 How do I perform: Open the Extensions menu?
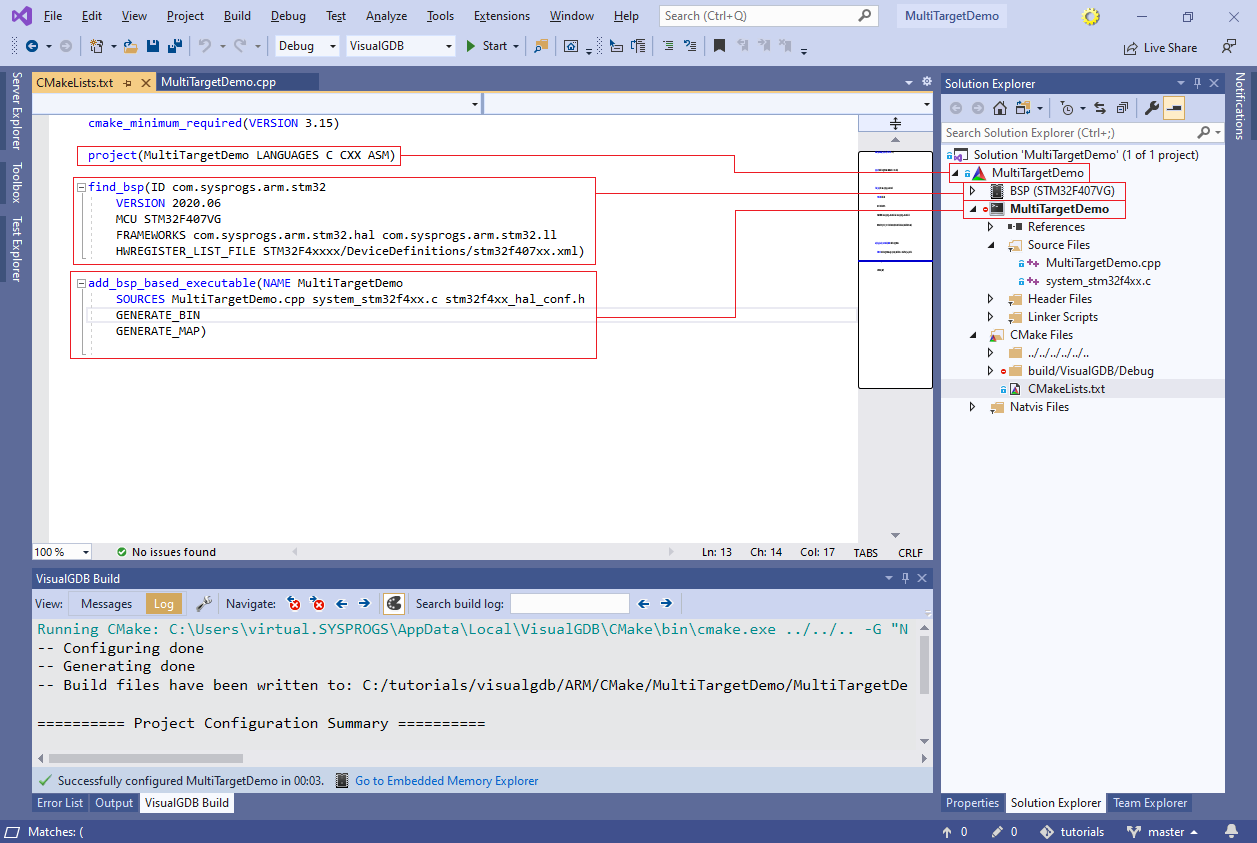coord(502,16)
